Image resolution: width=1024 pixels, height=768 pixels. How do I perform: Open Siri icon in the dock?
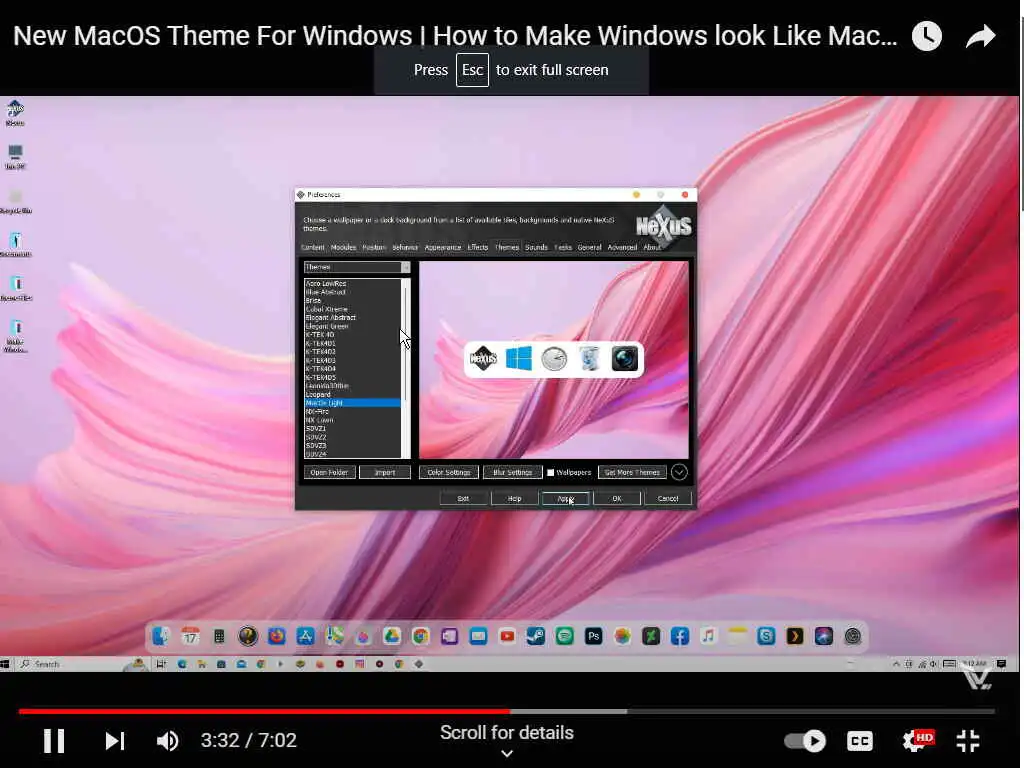[x=824, y=636]
